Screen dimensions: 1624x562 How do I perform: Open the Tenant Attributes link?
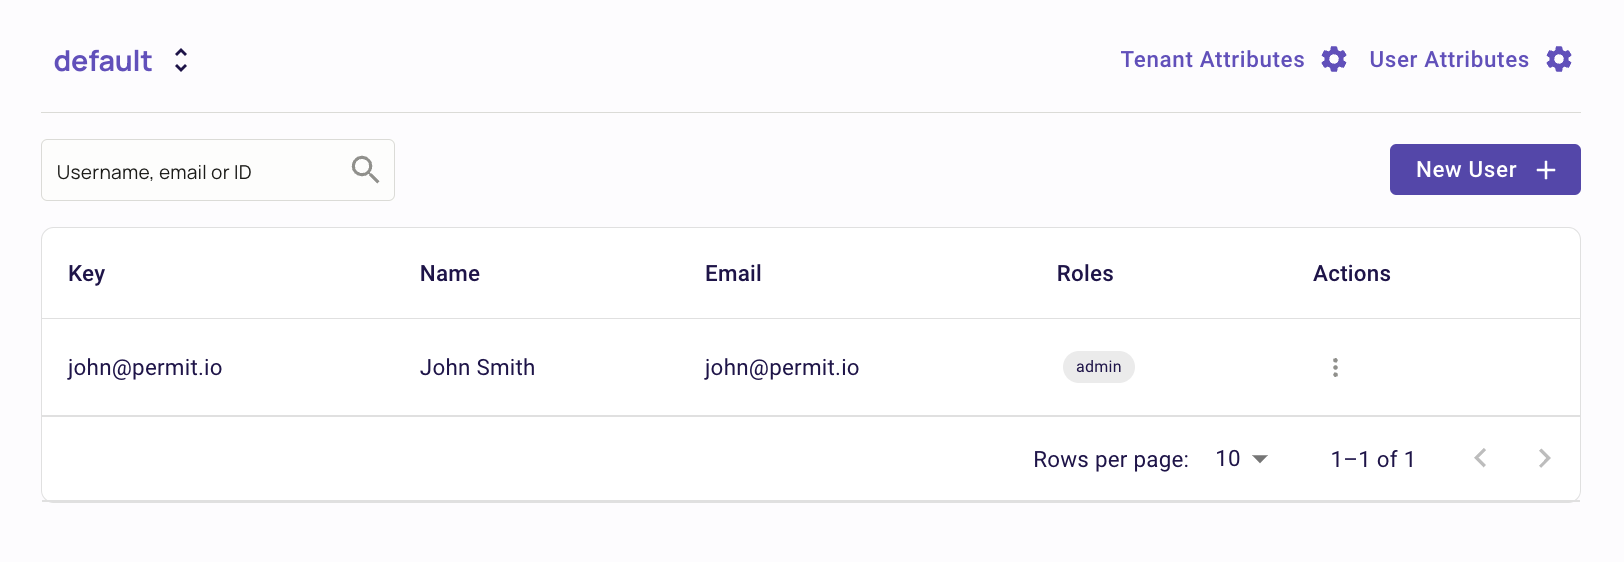click(1212, 59)
